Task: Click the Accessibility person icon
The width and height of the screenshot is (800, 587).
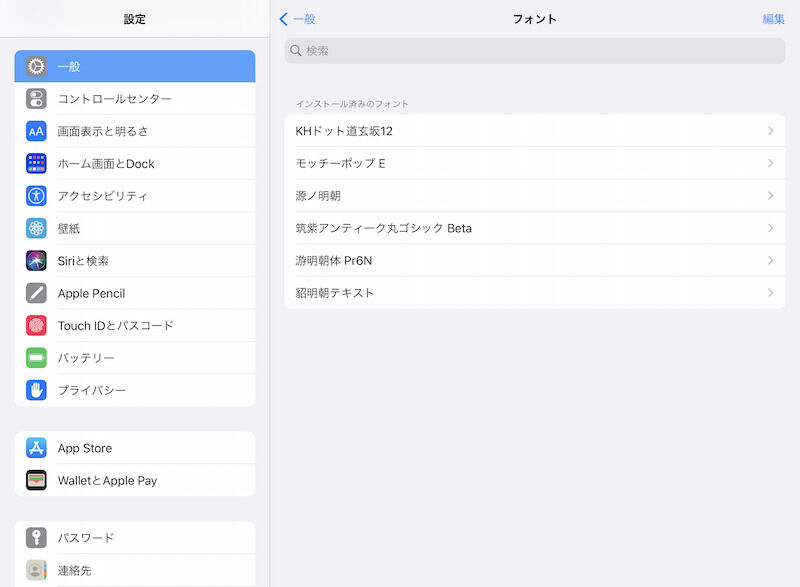Action: (36, 196)
